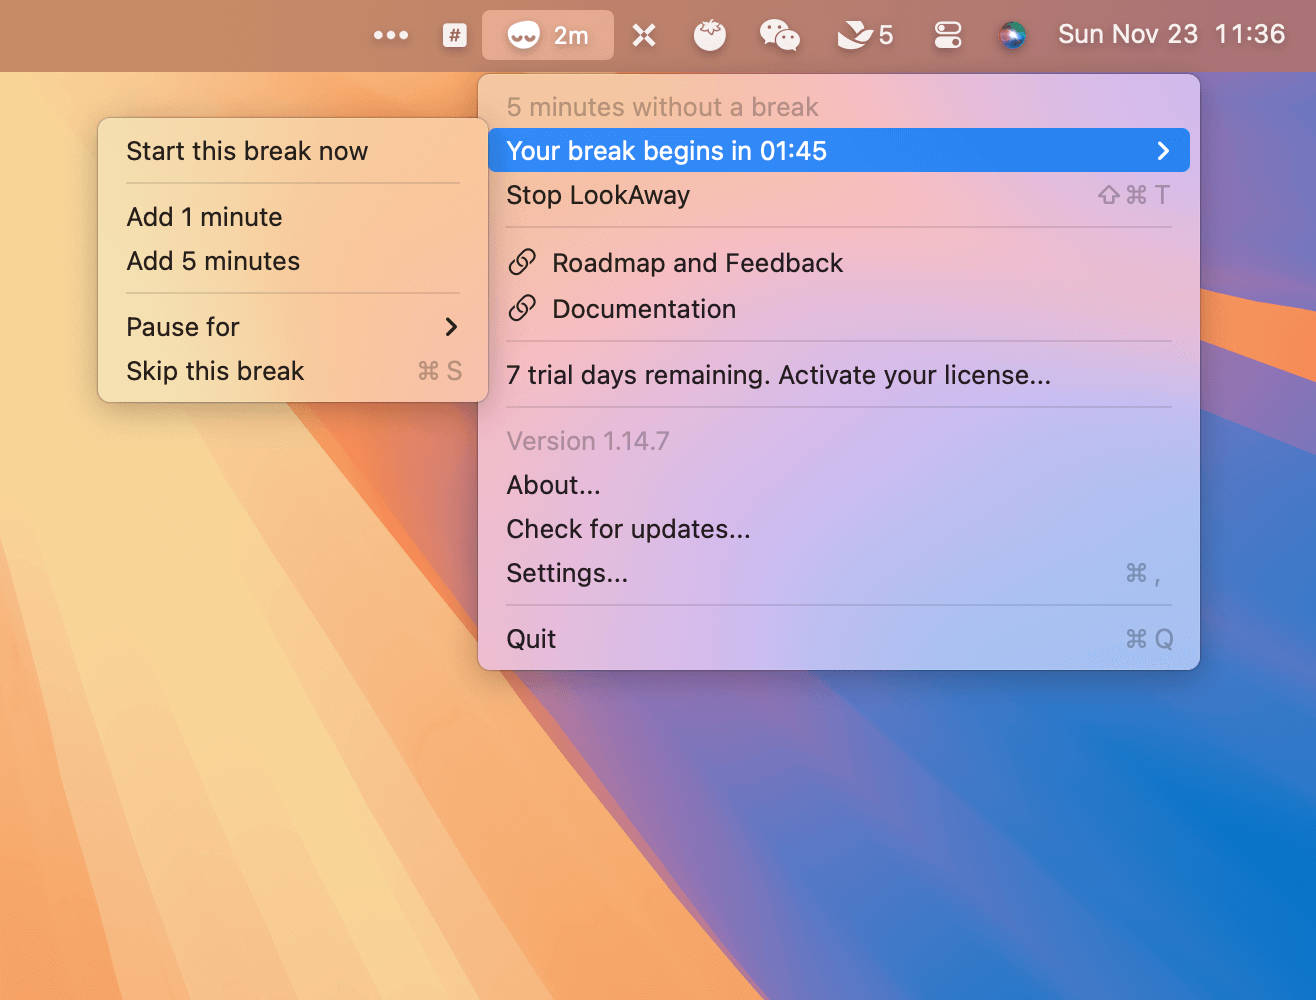Select Start this break now

[x=247, y=151]
